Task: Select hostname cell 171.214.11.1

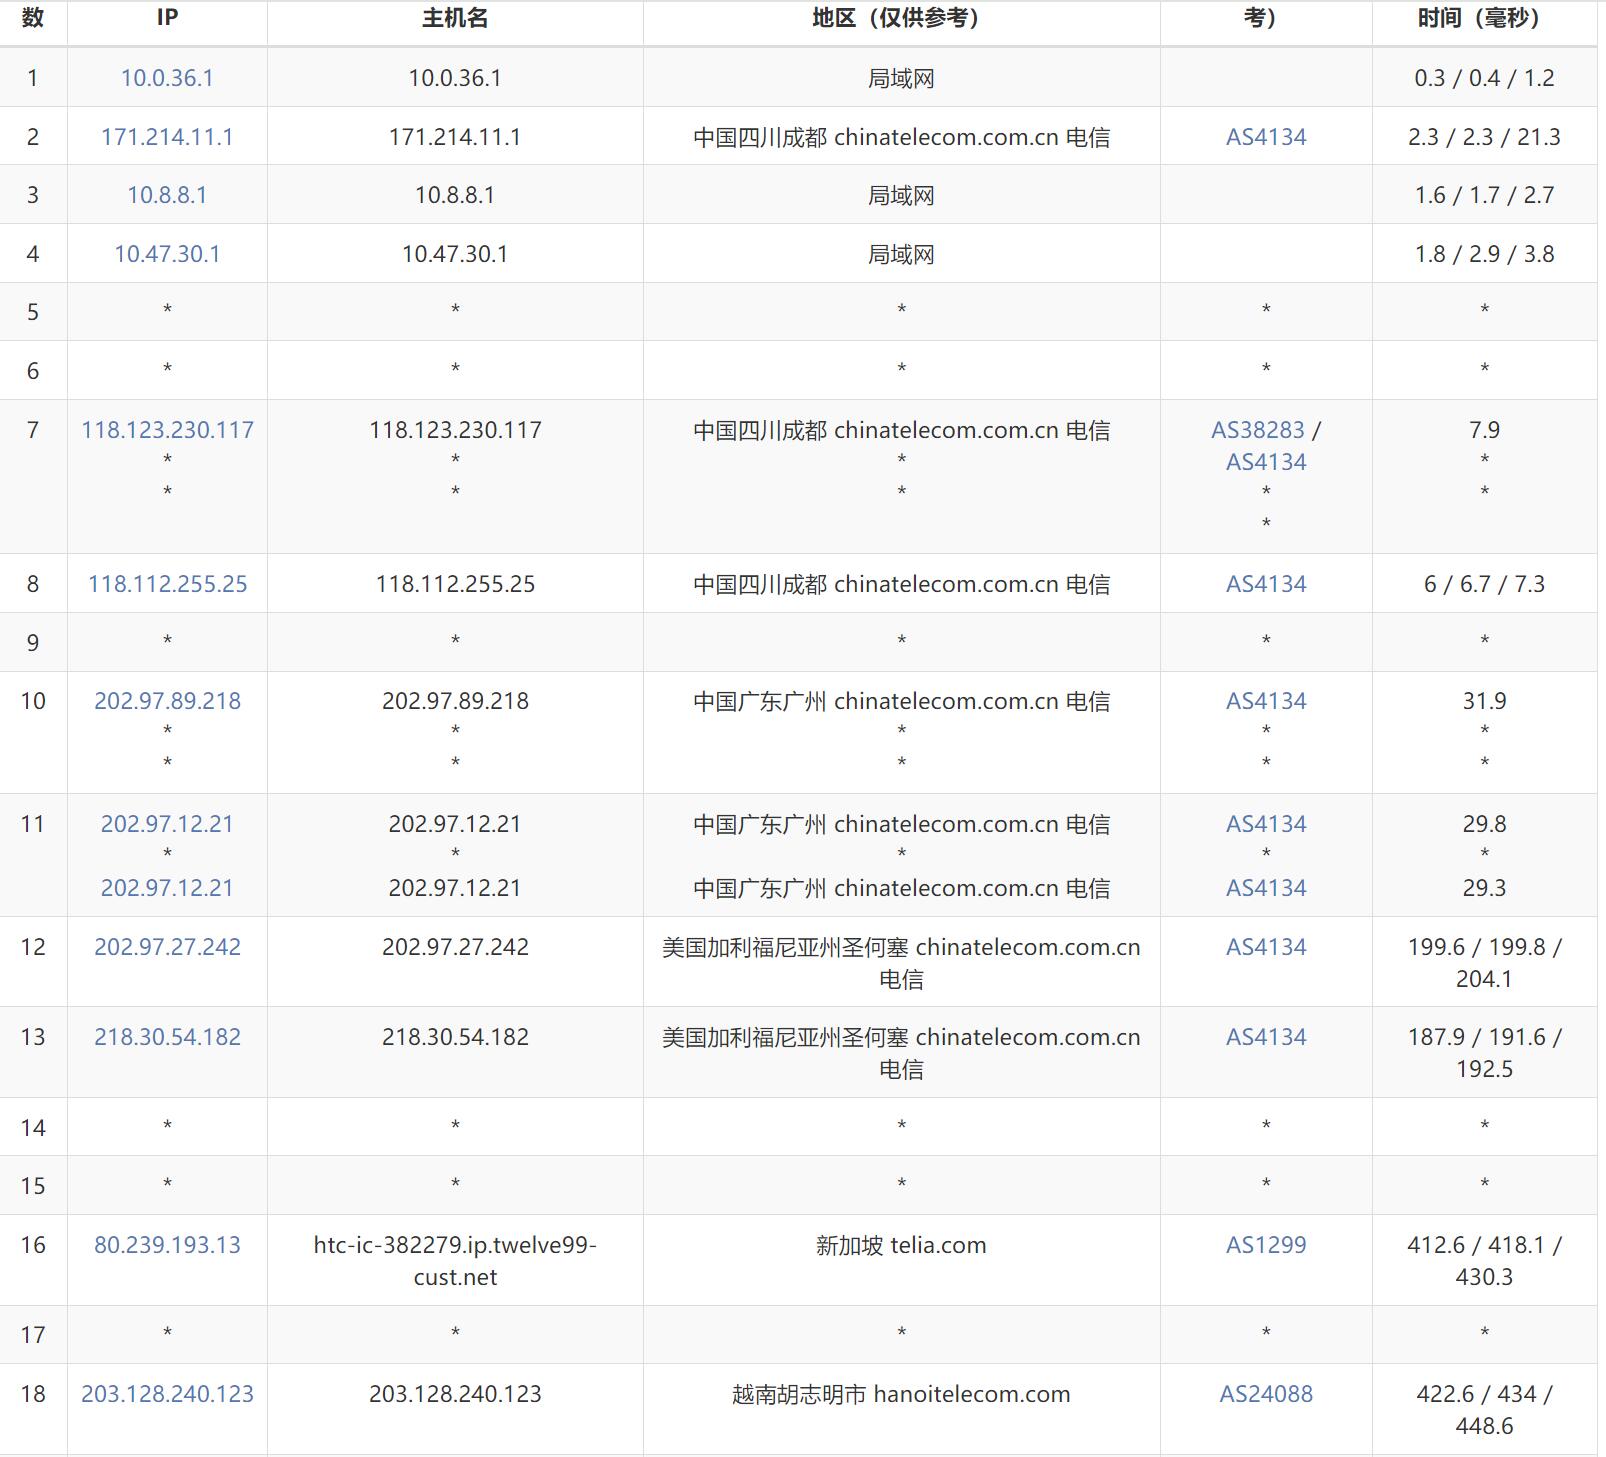Action: coord(455,137)
